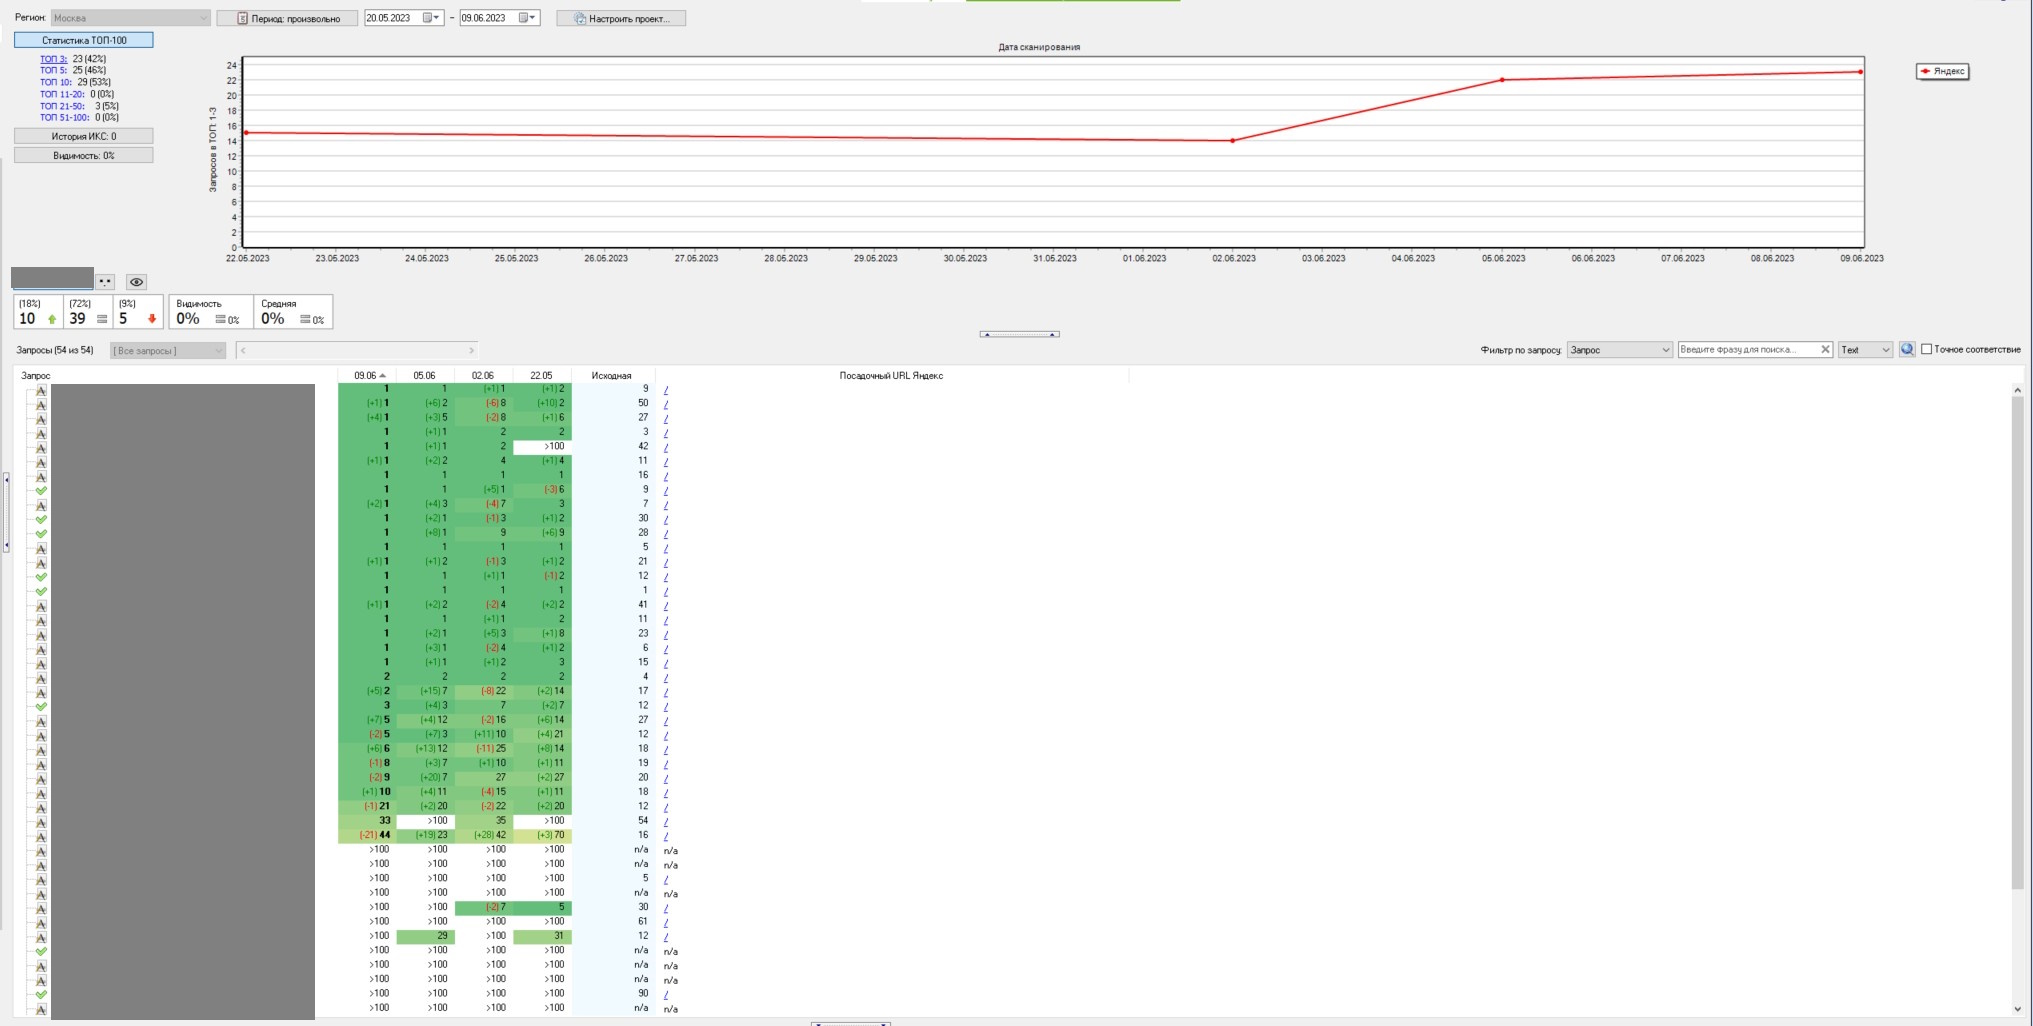Clear the search phrase with X icon

[1825, 350]
